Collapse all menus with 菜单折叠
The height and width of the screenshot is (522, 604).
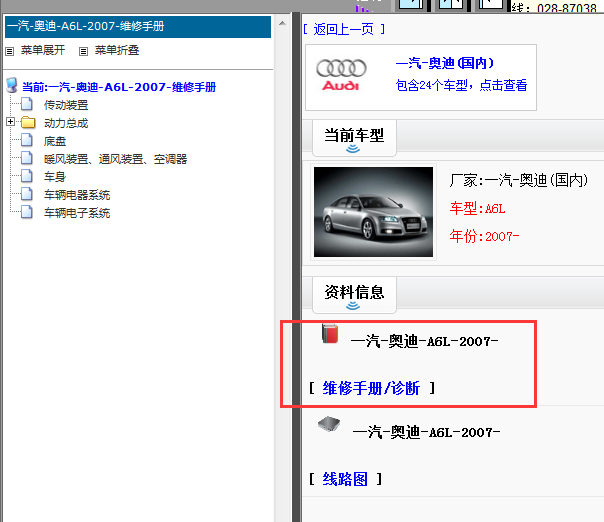tap(108, 50)
